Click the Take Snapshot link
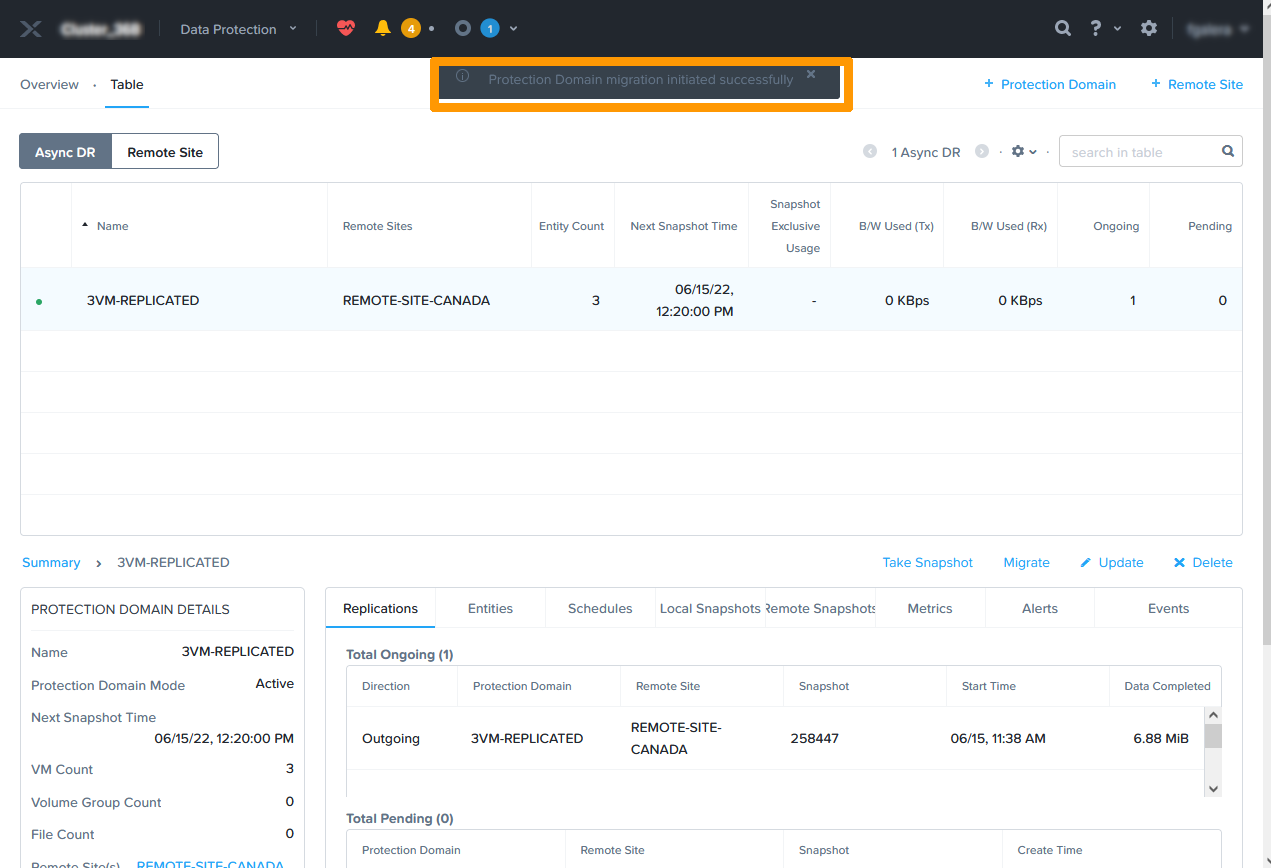The width and height of the screenshot is (1271, 868). pyautogui.click(x=927, y=563)
